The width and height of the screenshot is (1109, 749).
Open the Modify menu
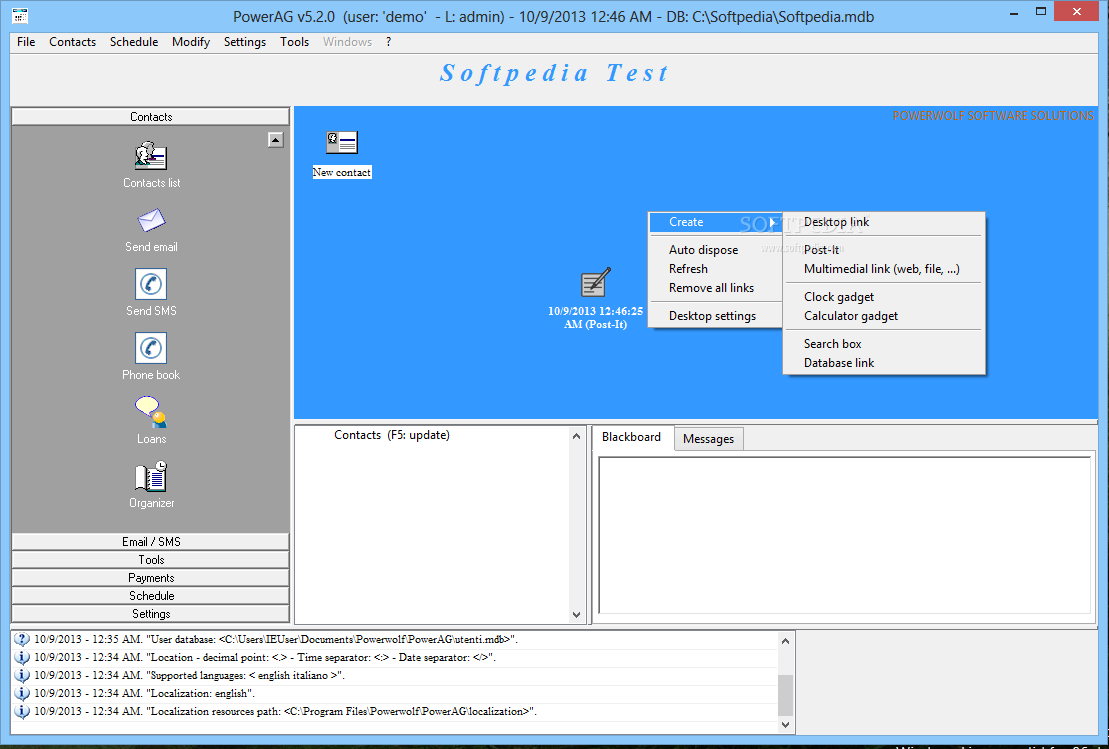point(191,42)
